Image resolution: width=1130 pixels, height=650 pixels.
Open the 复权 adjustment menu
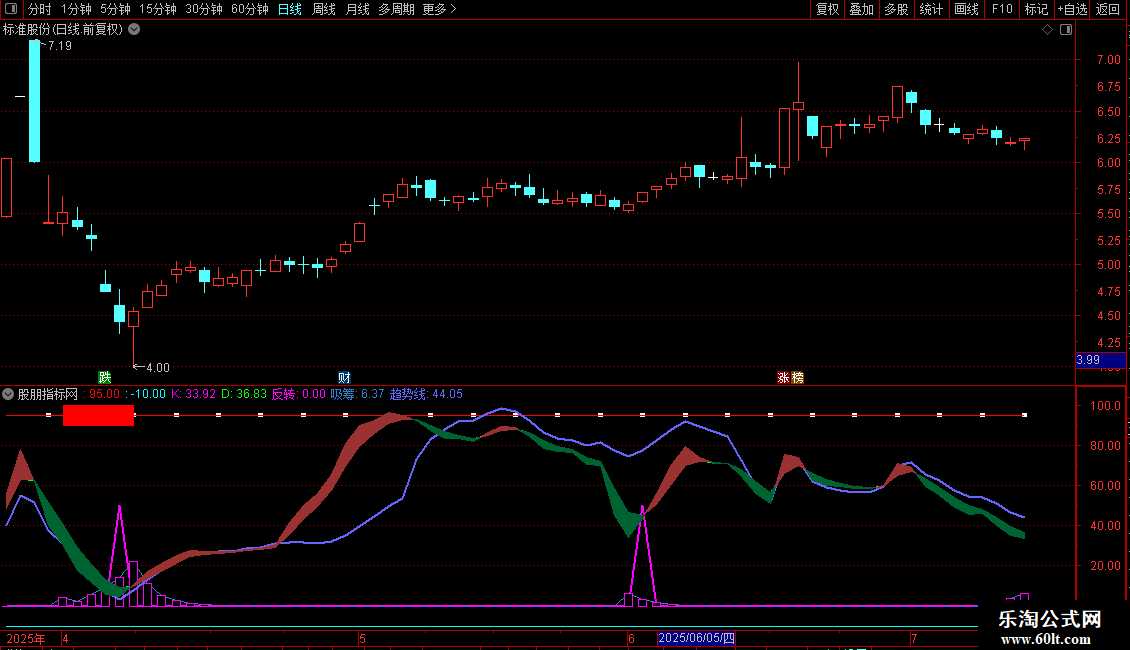827,9
